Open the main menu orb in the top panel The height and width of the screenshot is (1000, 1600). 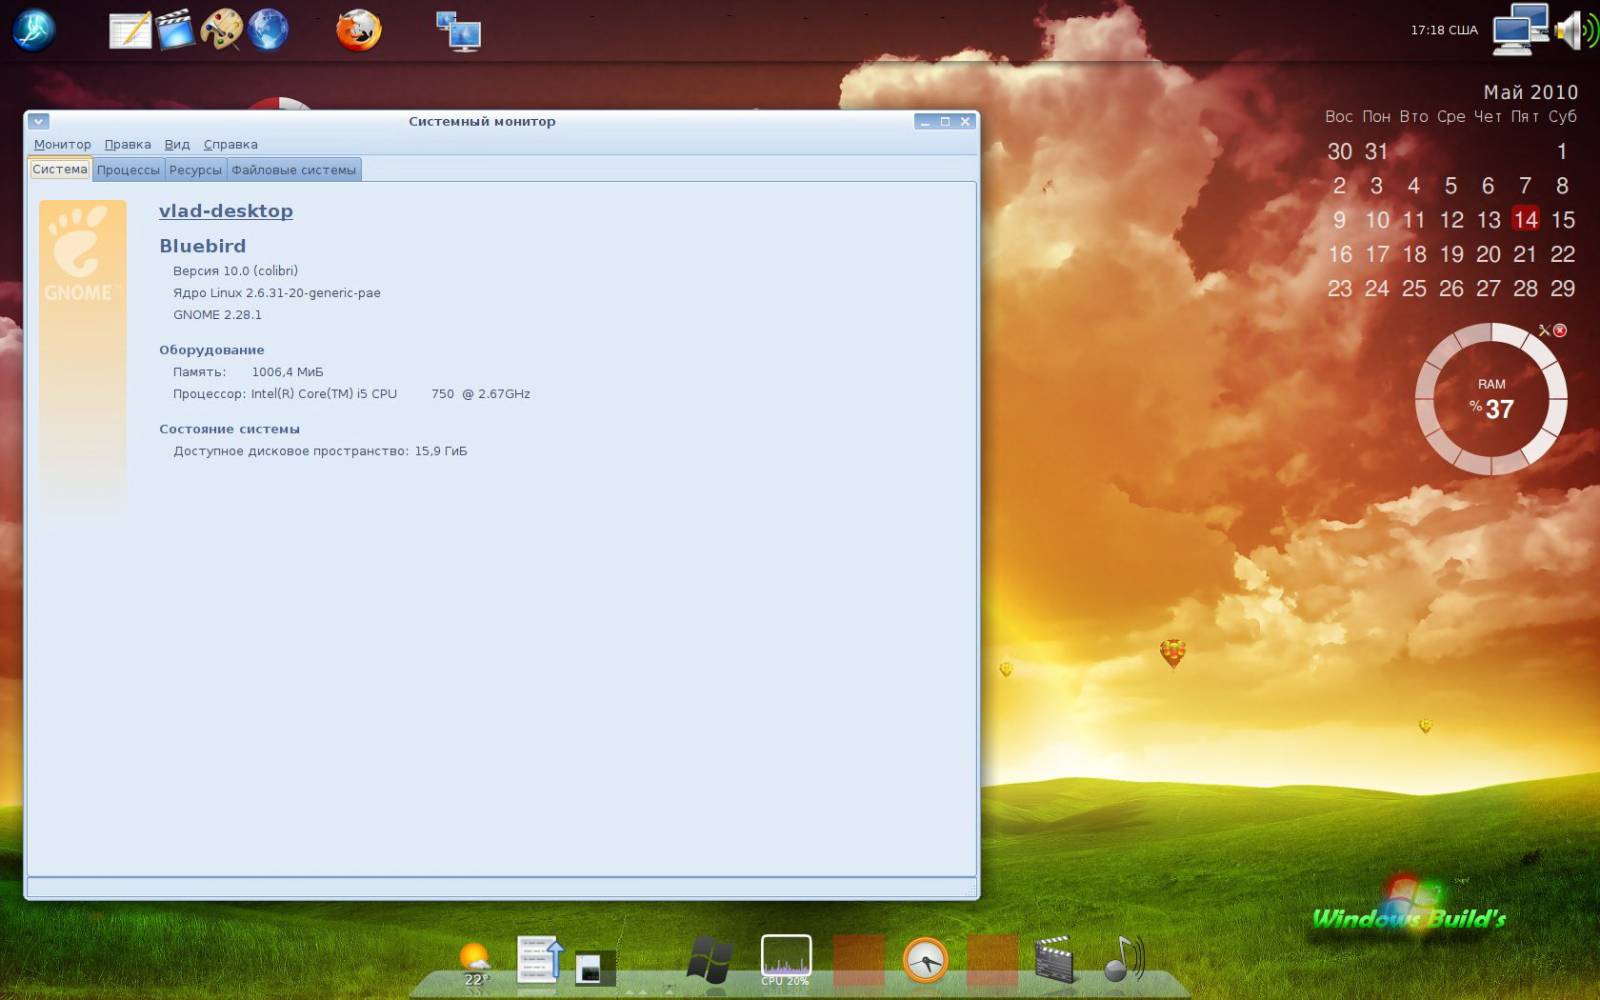tap(34, 29)
